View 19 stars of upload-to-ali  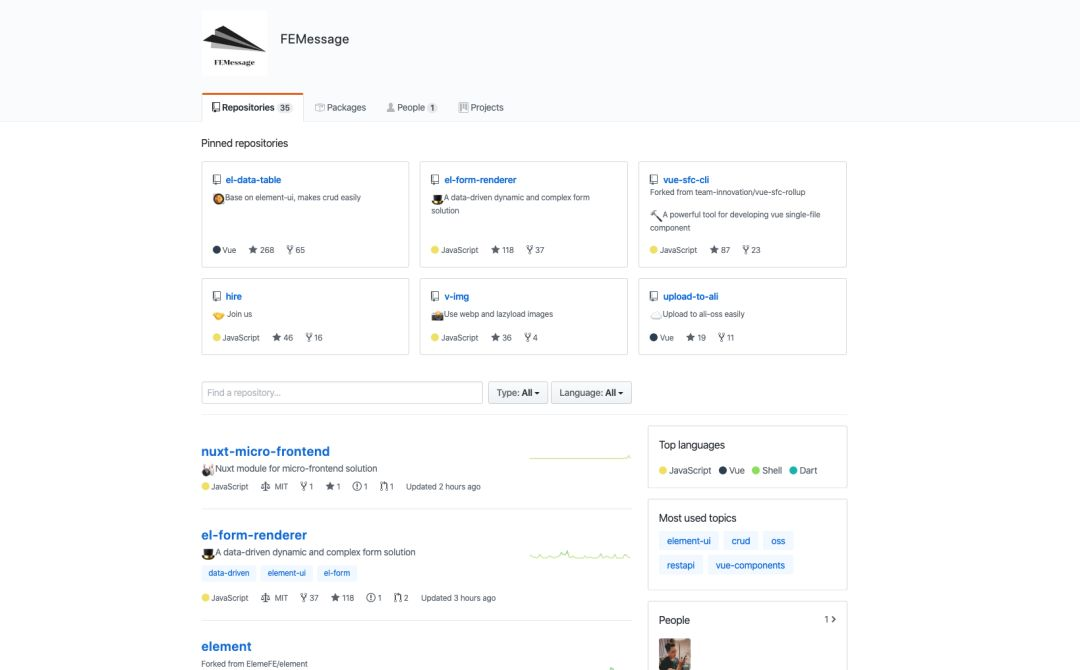tap(696, 337)
